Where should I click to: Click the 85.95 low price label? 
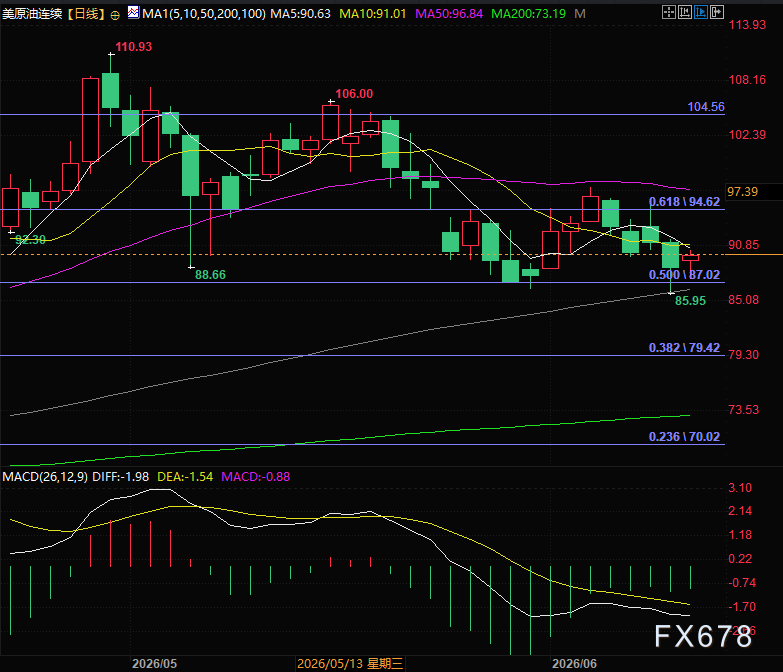[691, 301]
